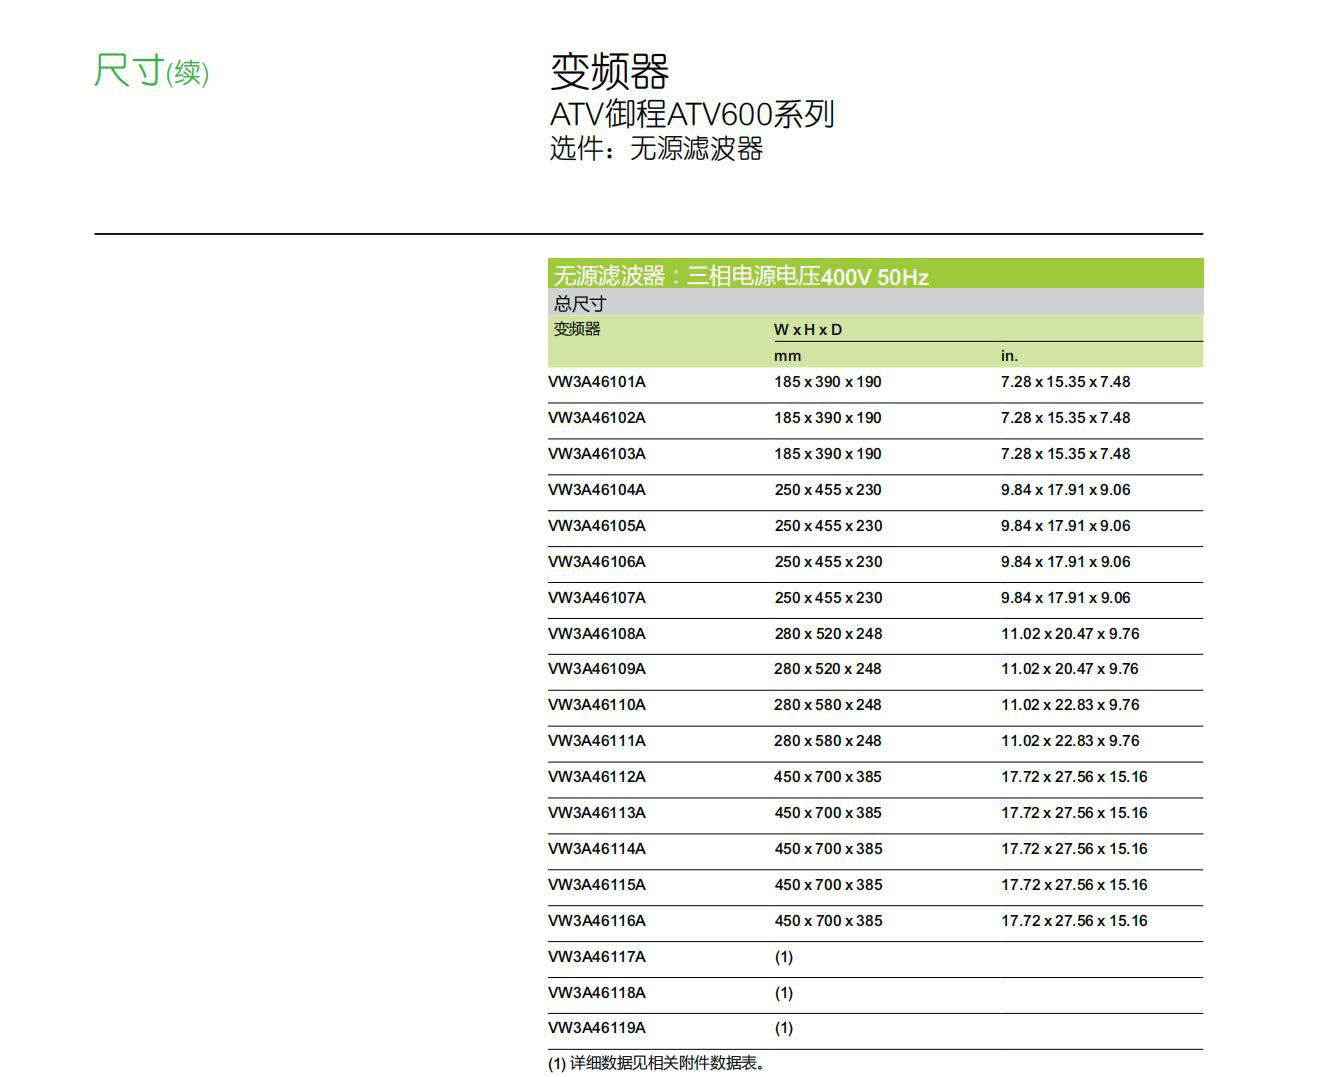Select model VW3A46114A in the table

point(597,849)
